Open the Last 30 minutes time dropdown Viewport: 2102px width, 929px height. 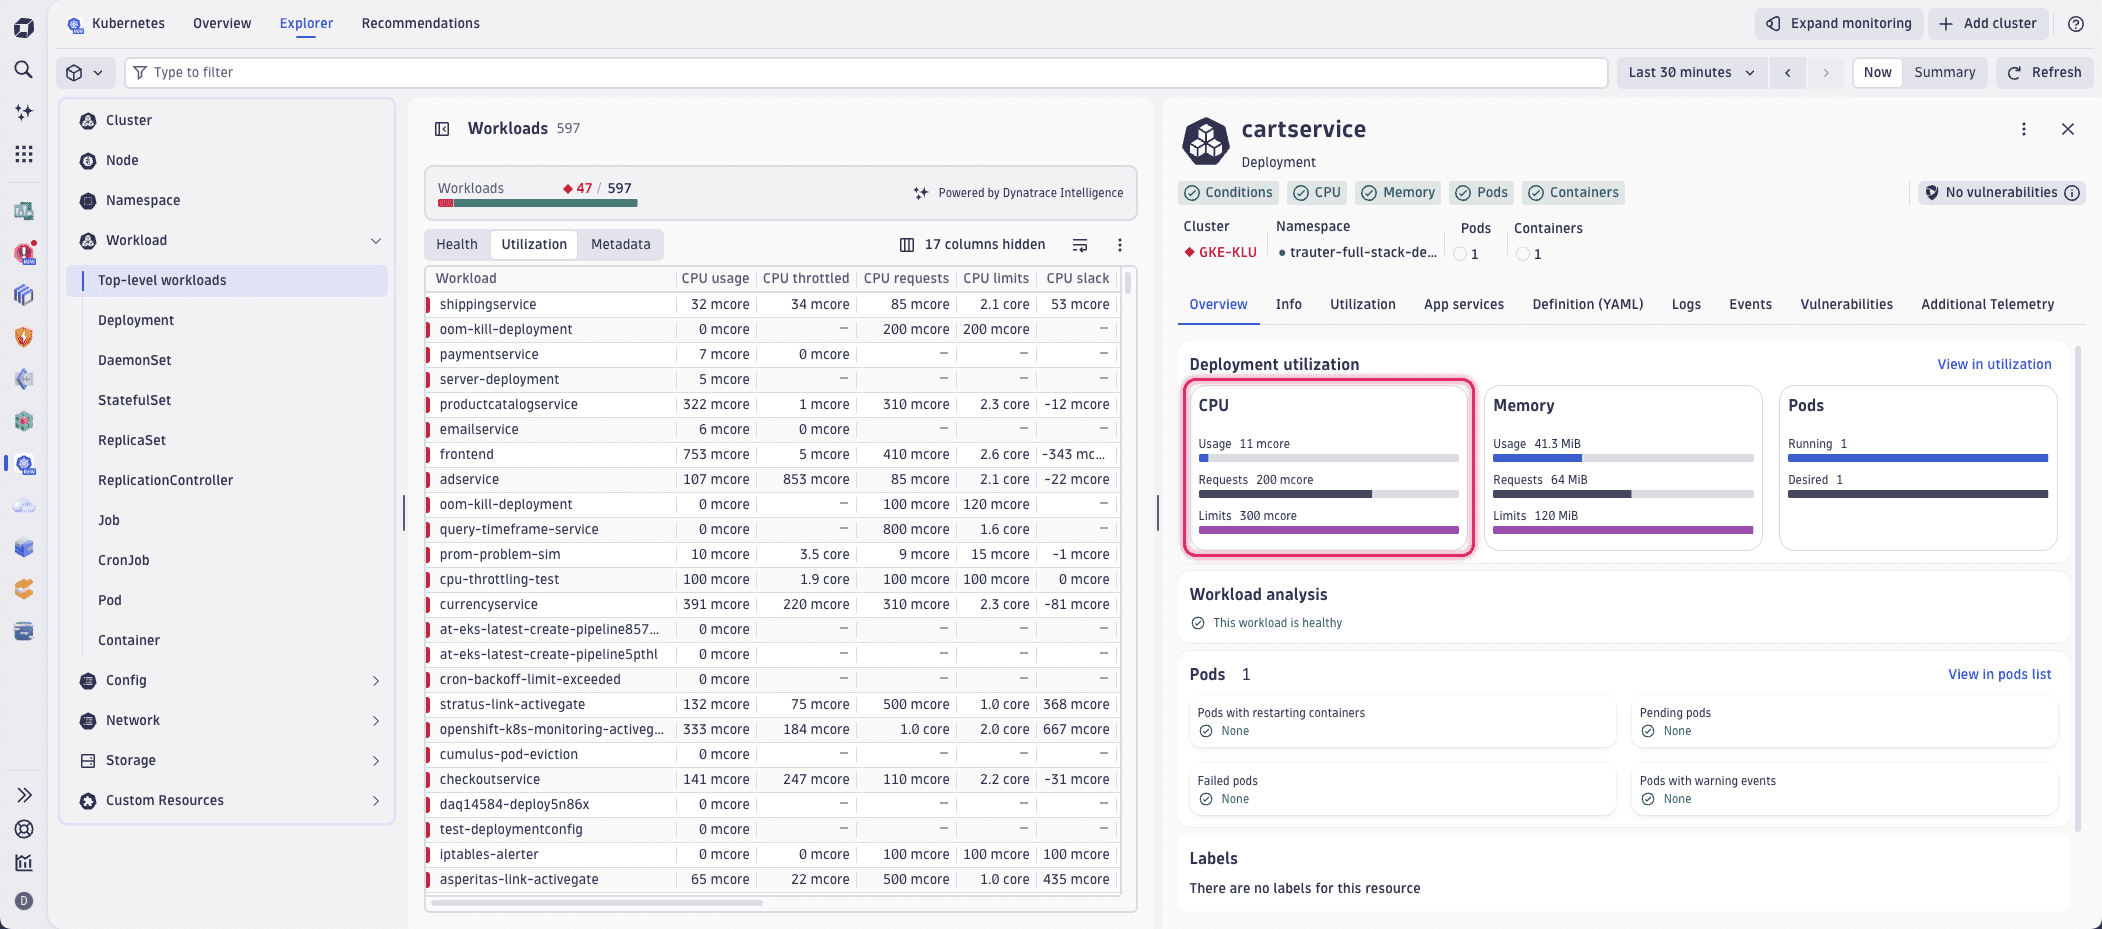click(x=1690, y=72)
